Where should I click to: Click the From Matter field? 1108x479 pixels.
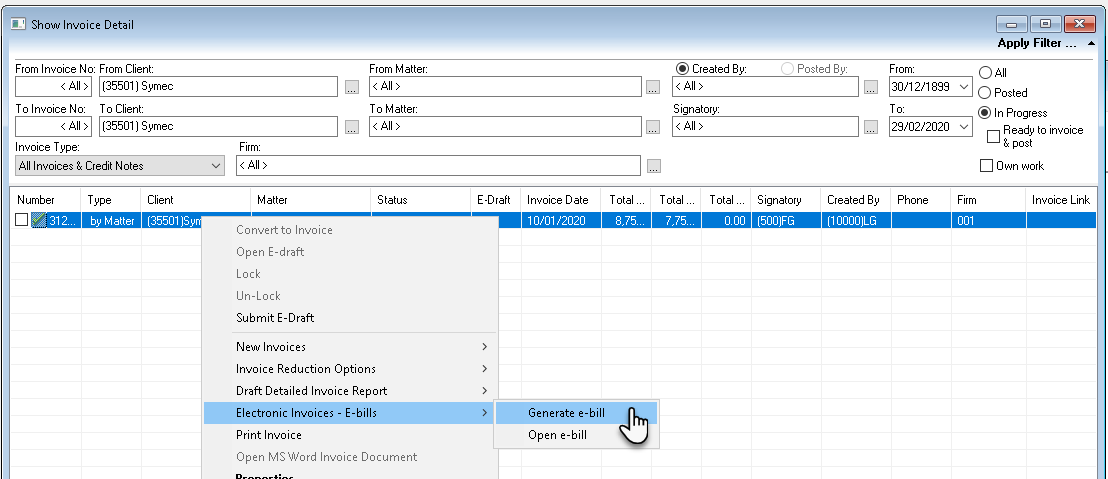point(505,87)
